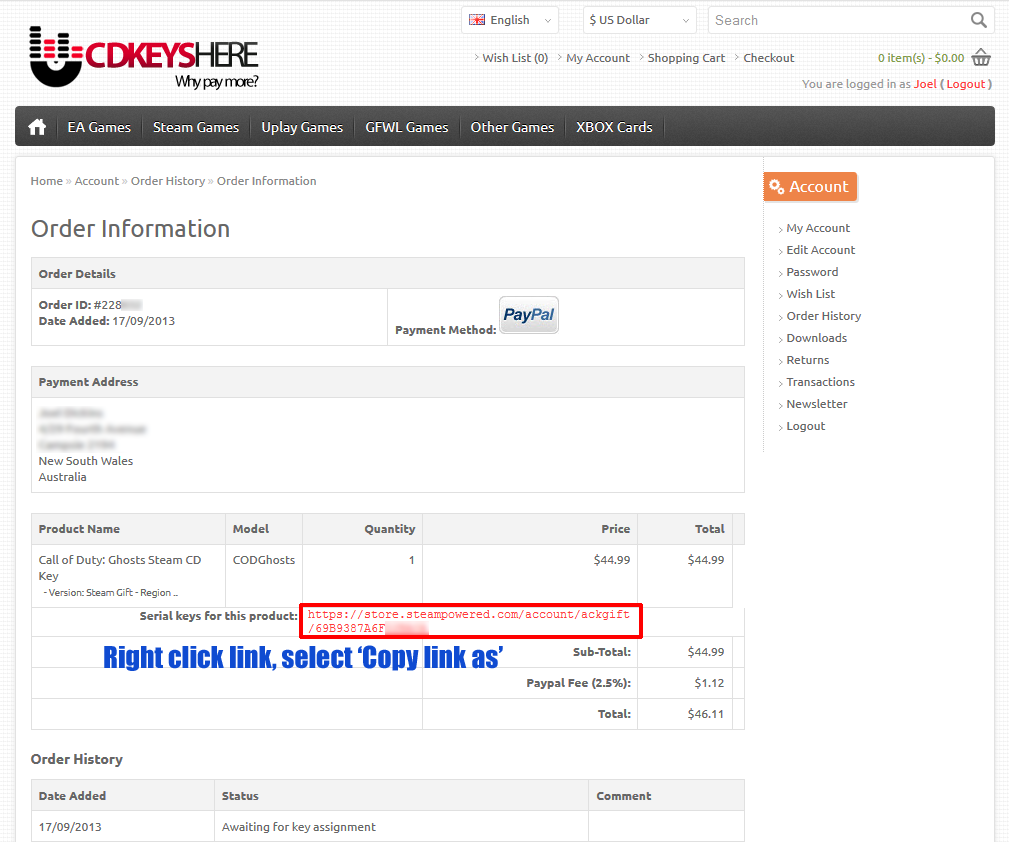Click the Paypal Fee amount $1.12
Image resolution: width=1009 pixels, height=842 pixels.
[709, 683]
